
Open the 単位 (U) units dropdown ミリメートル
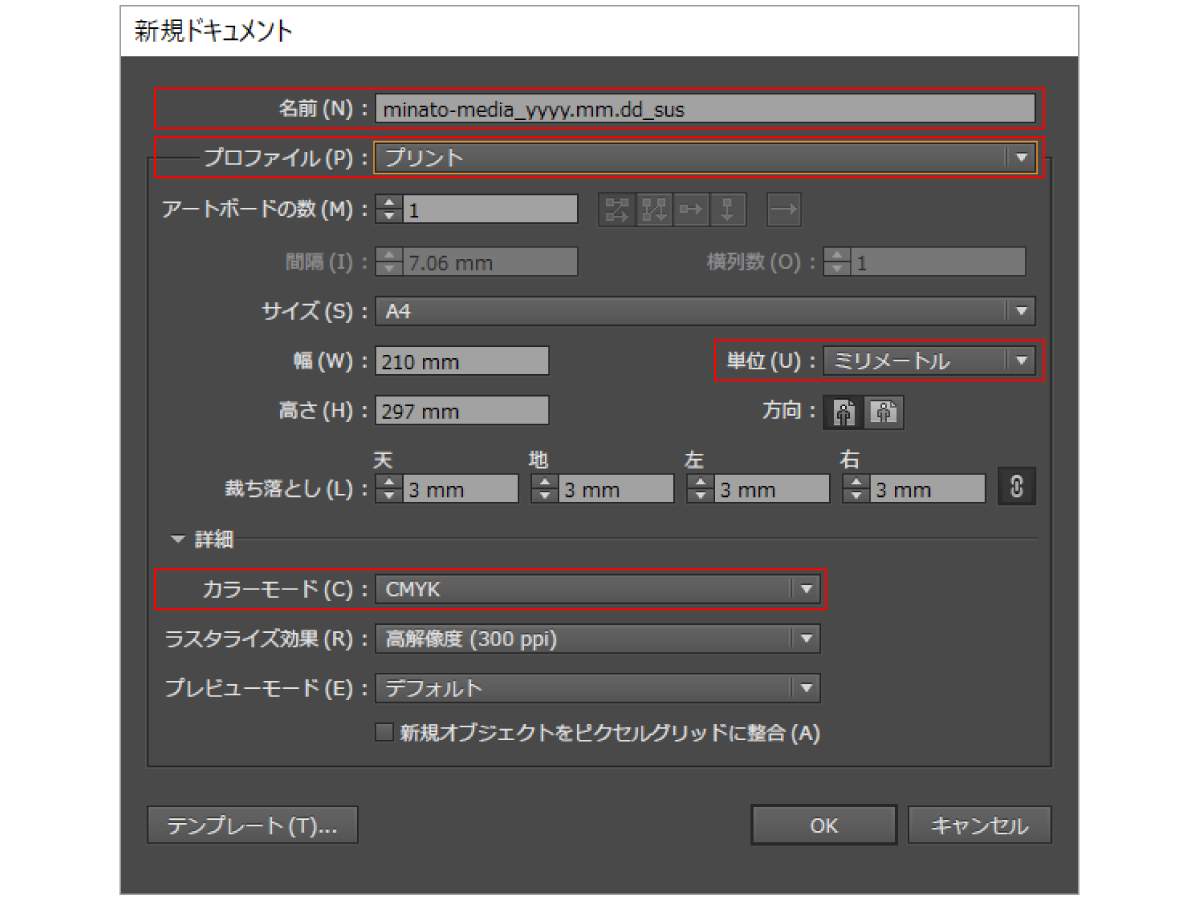pos(929,361)
